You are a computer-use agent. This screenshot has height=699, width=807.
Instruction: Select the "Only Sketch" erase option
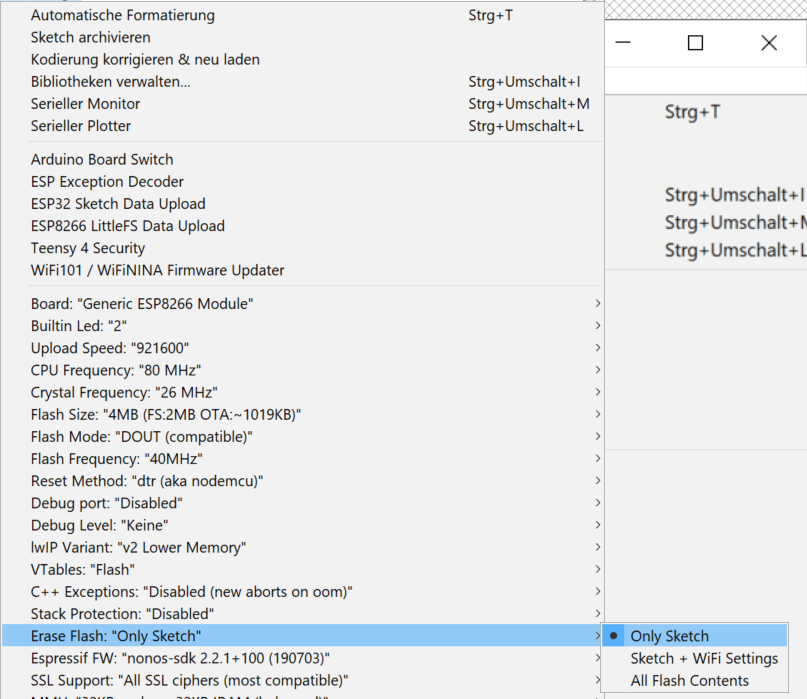point(669,636)
